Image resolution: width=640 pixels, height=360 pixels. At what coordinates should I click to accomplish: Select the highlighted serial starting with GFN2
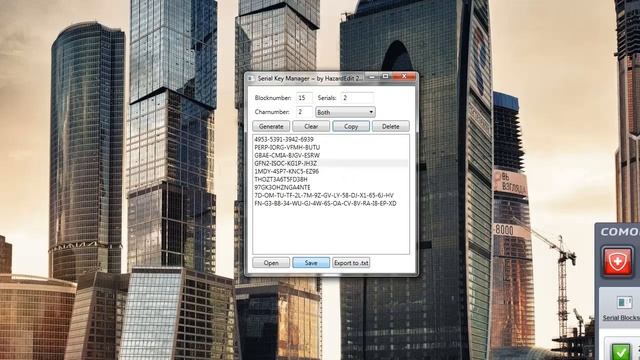331,163
